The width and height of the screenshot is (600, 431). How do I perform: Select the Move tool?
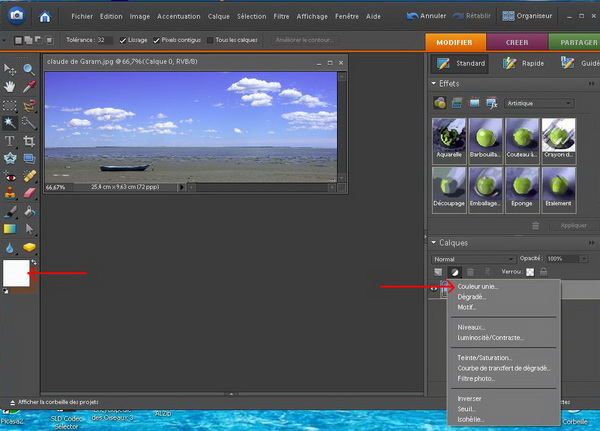(x=10, y=70)
